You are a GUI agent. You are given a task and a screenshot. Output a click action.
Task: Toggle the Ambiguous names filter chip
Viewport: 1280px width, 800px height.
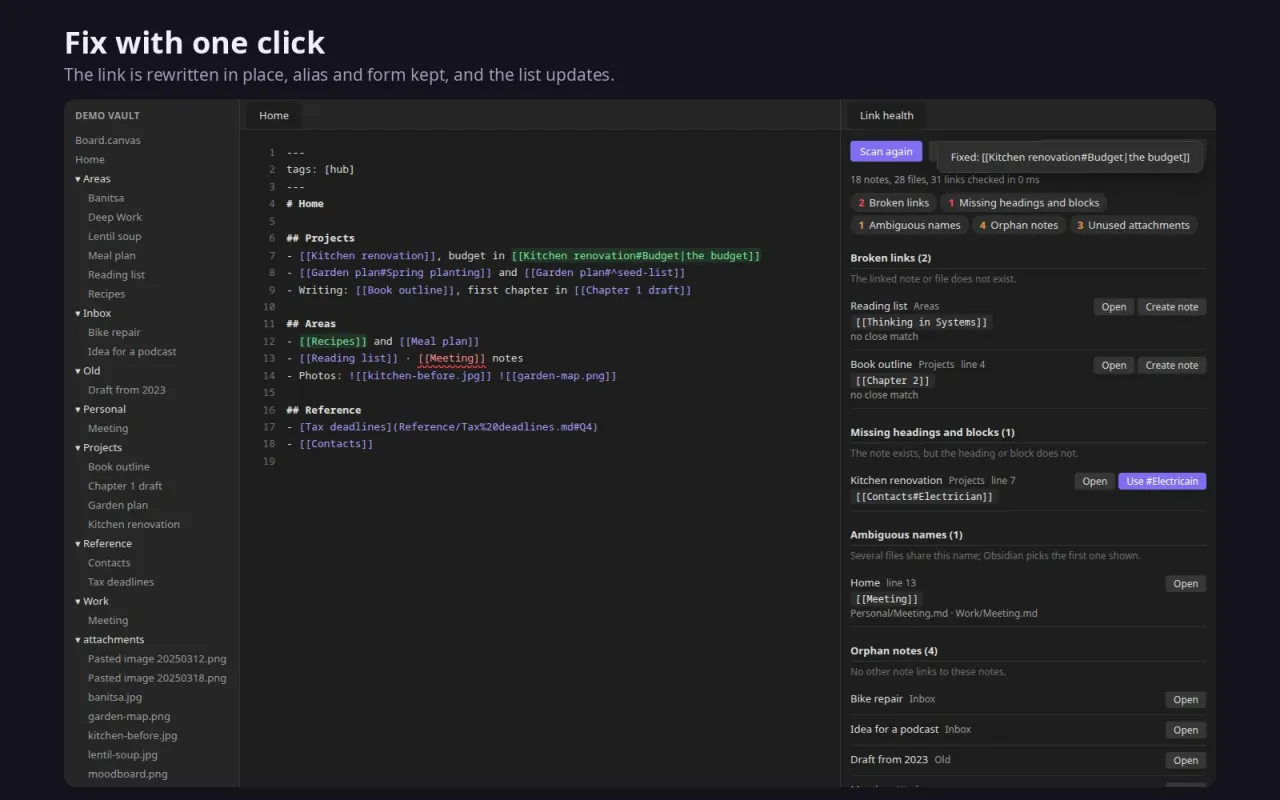point(909,225)
